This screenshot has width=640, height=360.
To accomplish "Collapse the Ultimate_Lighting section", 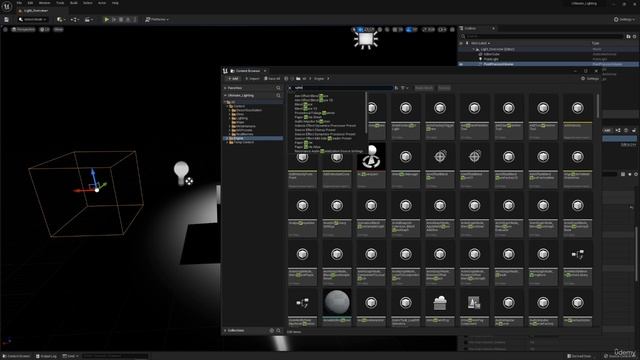I will (x=225, y=96).
